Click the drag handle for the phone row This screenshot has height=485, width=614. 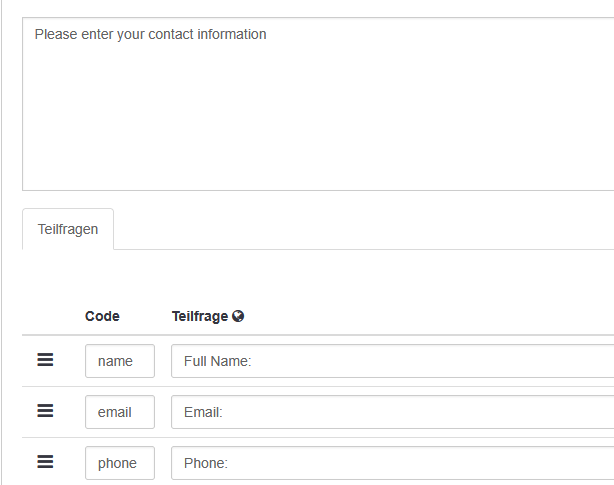click(x=45, y=462)
